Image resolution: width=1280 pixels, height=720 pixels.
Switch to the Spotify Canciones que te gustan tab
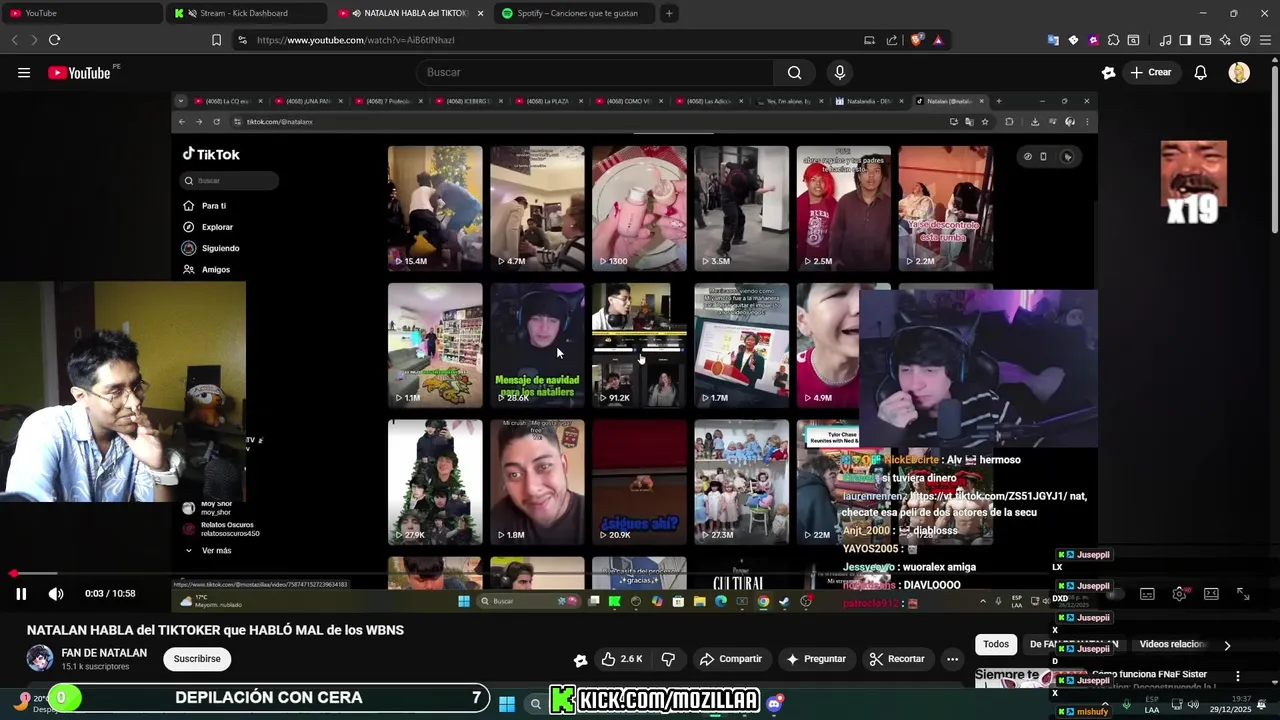click(575, 13)
